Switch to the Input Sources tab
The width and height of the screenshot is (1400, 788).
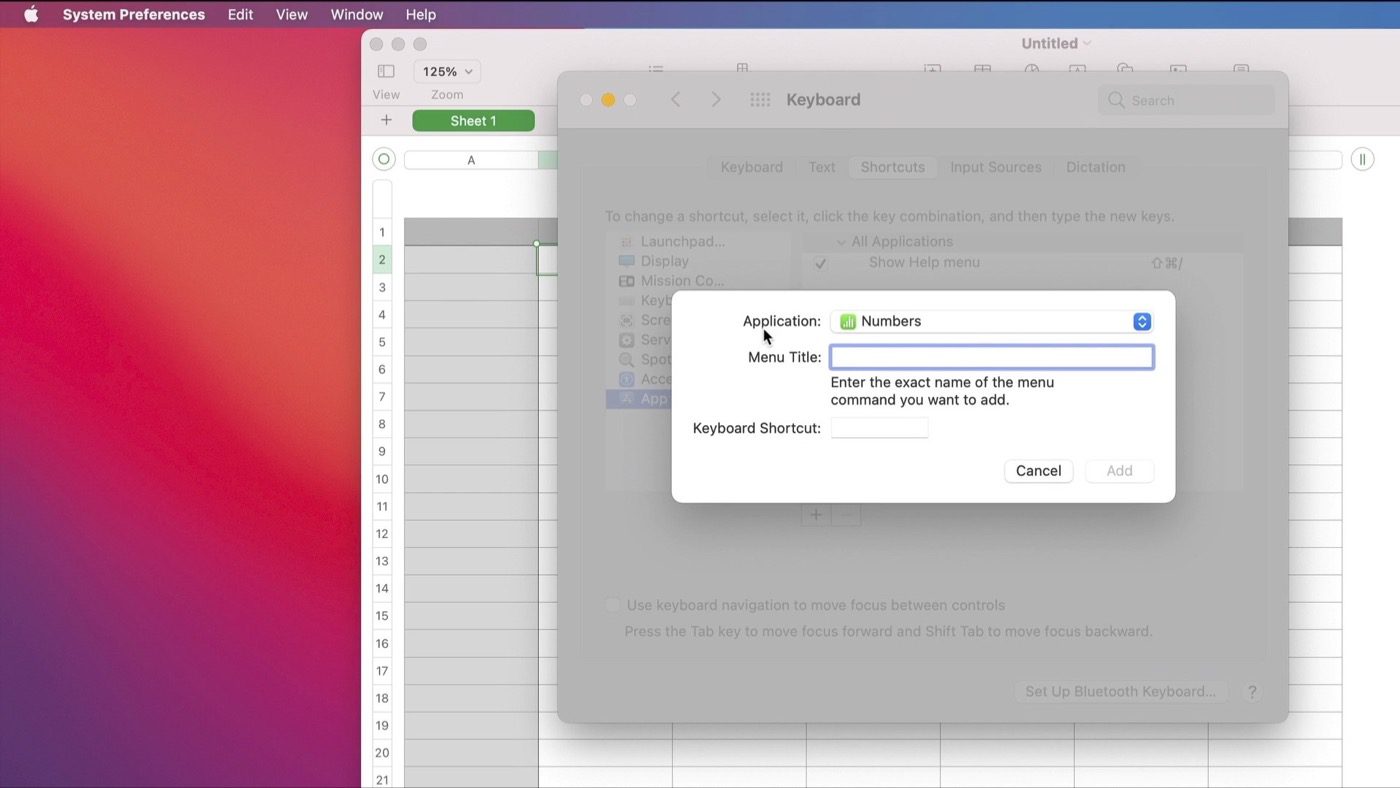tap(995, 167)
